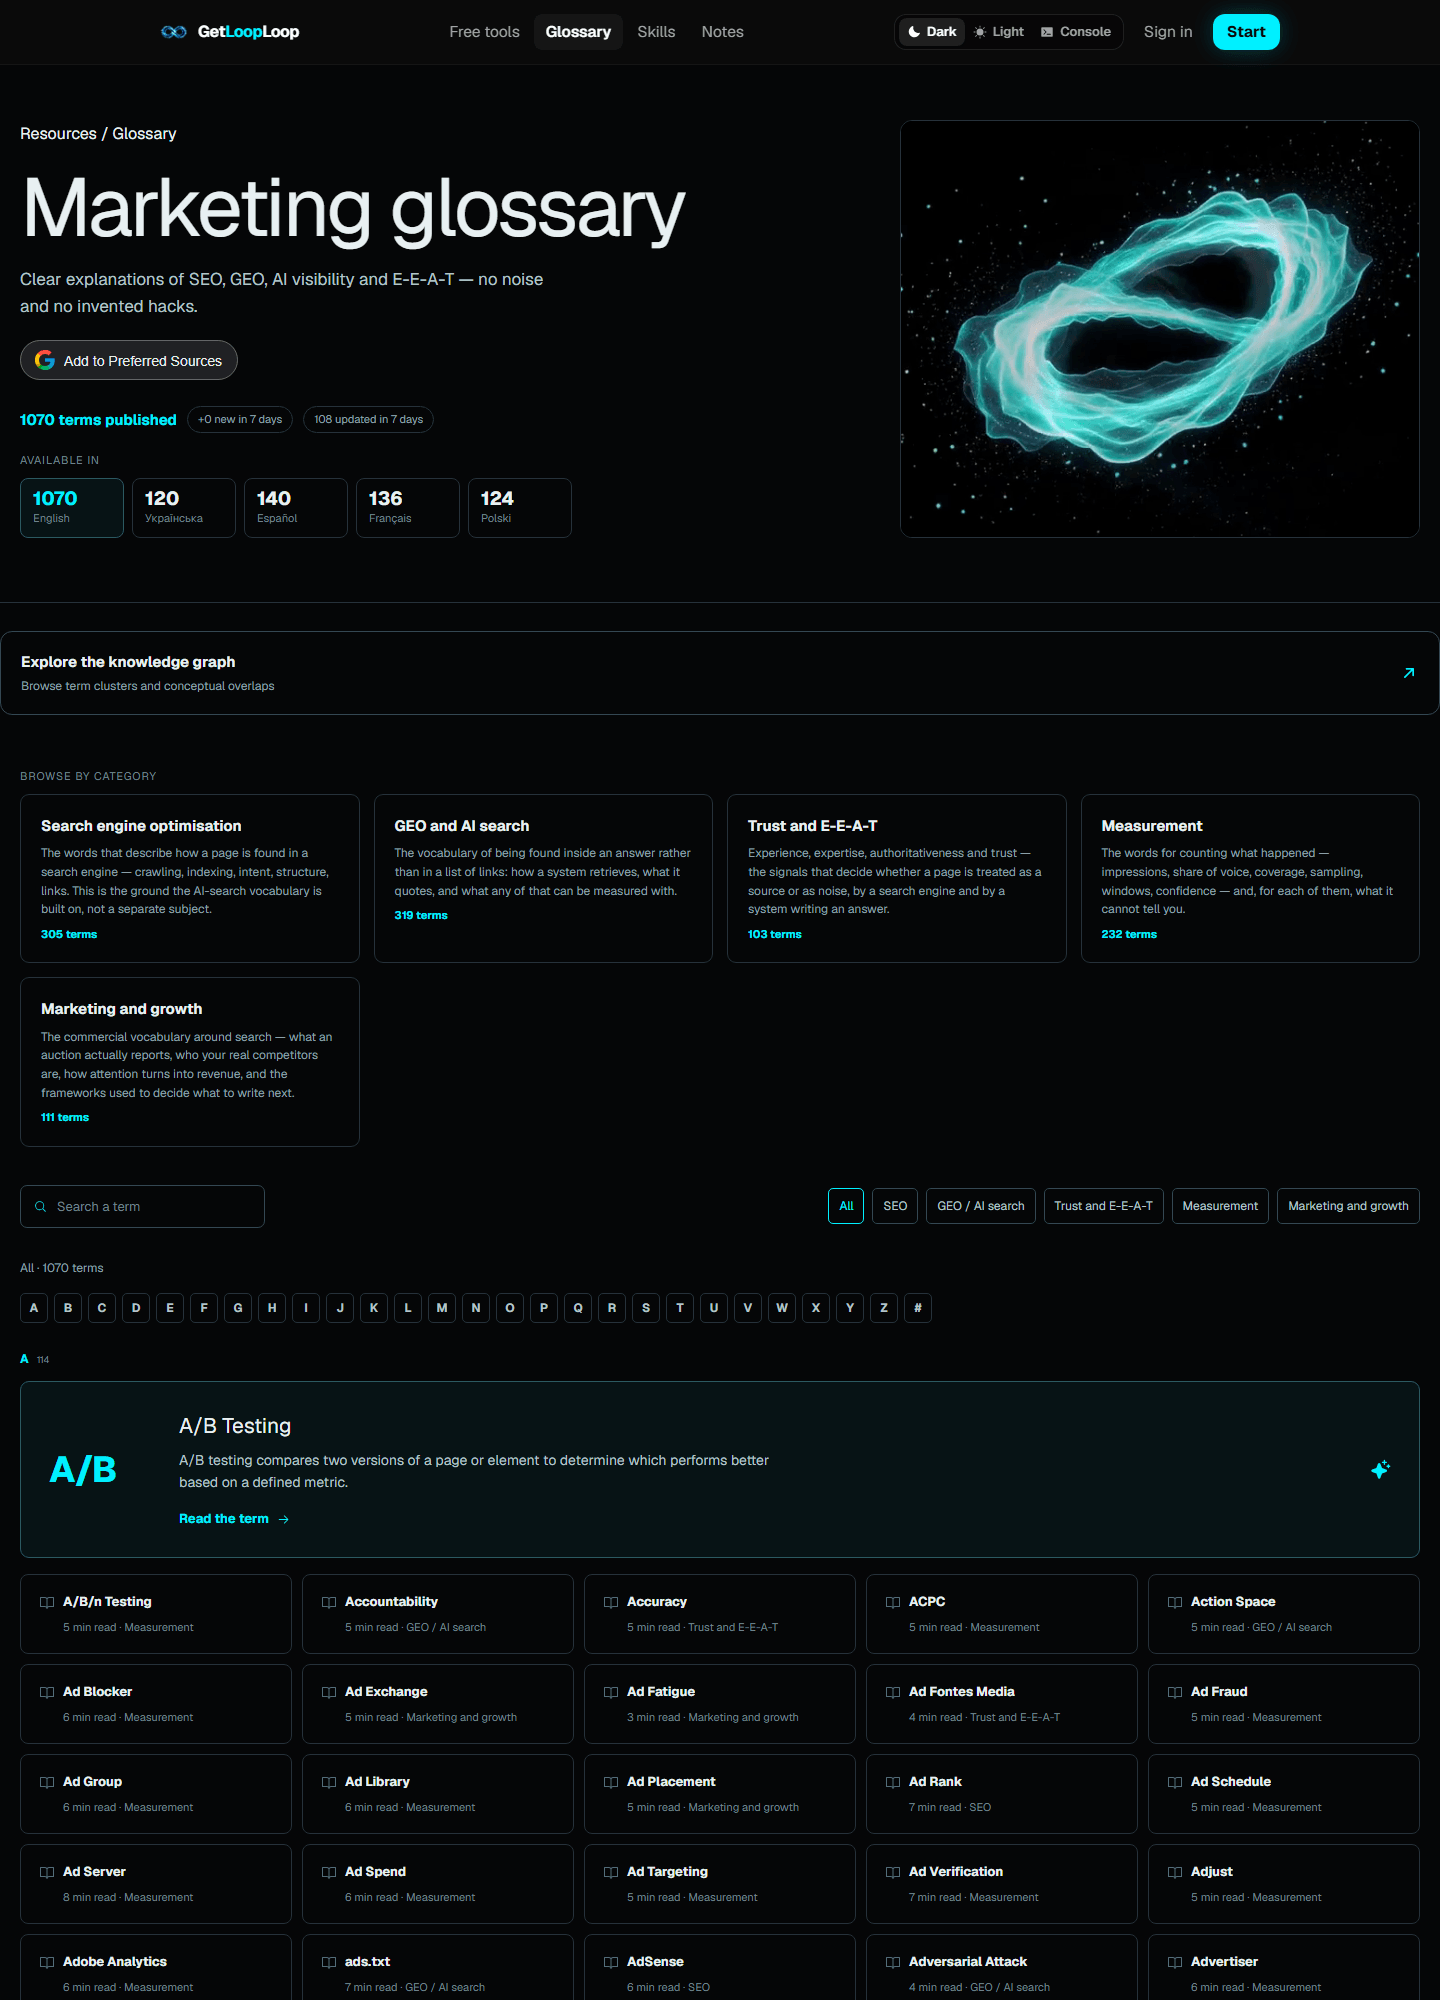Click the GetLoopLoop infinity logo icon
Image resolution: width=1440 pixels, height=2000 pixels.
(174, 32)
